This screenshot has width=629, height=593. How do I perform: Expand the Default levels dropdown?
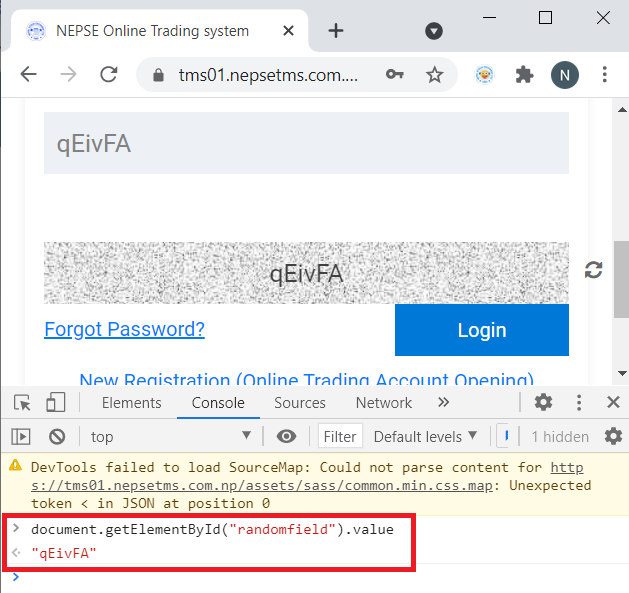425,436
